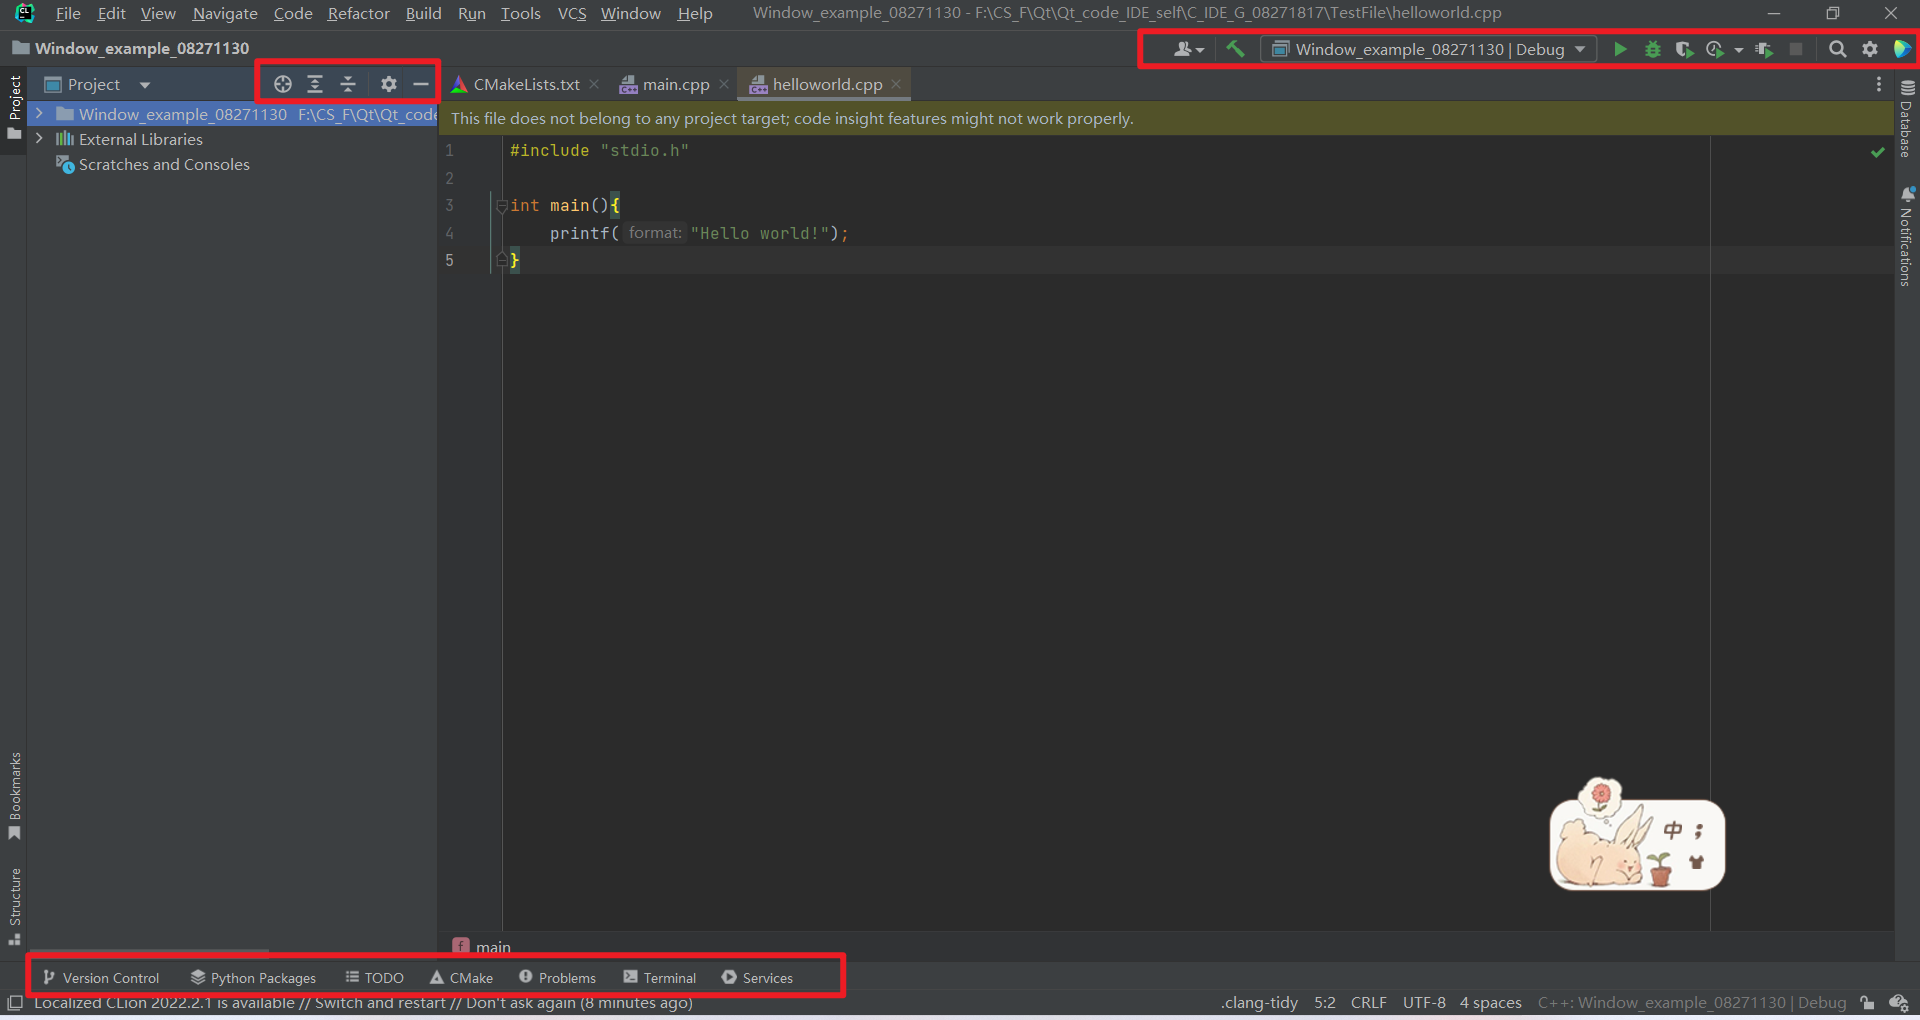Click 5:2 cursor position in status bar
Viewport: 1920px width, 1020px height.
(1324, 1002)
